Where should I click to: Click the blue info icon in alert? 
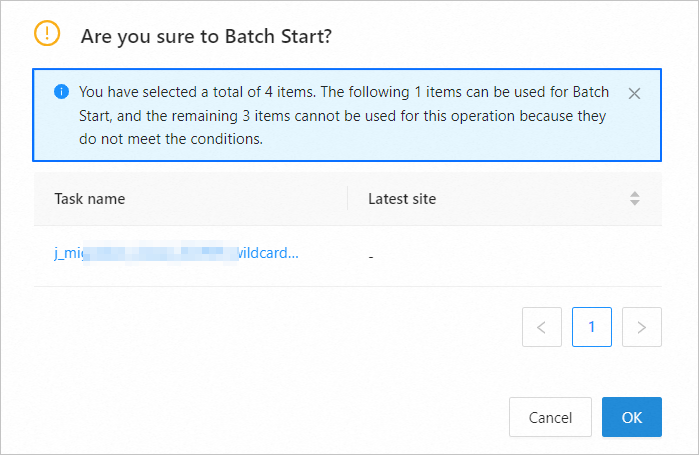62,92
